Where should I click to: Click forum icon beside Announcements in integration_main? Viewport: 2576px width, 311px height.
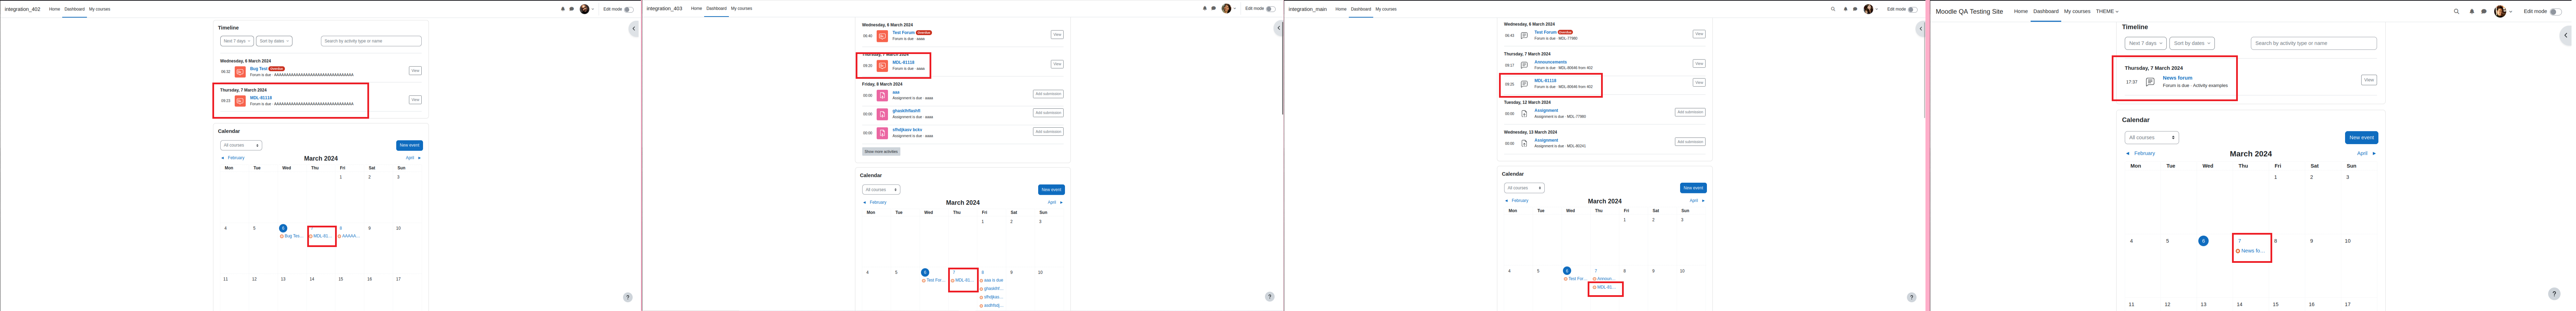point(1524,65)
